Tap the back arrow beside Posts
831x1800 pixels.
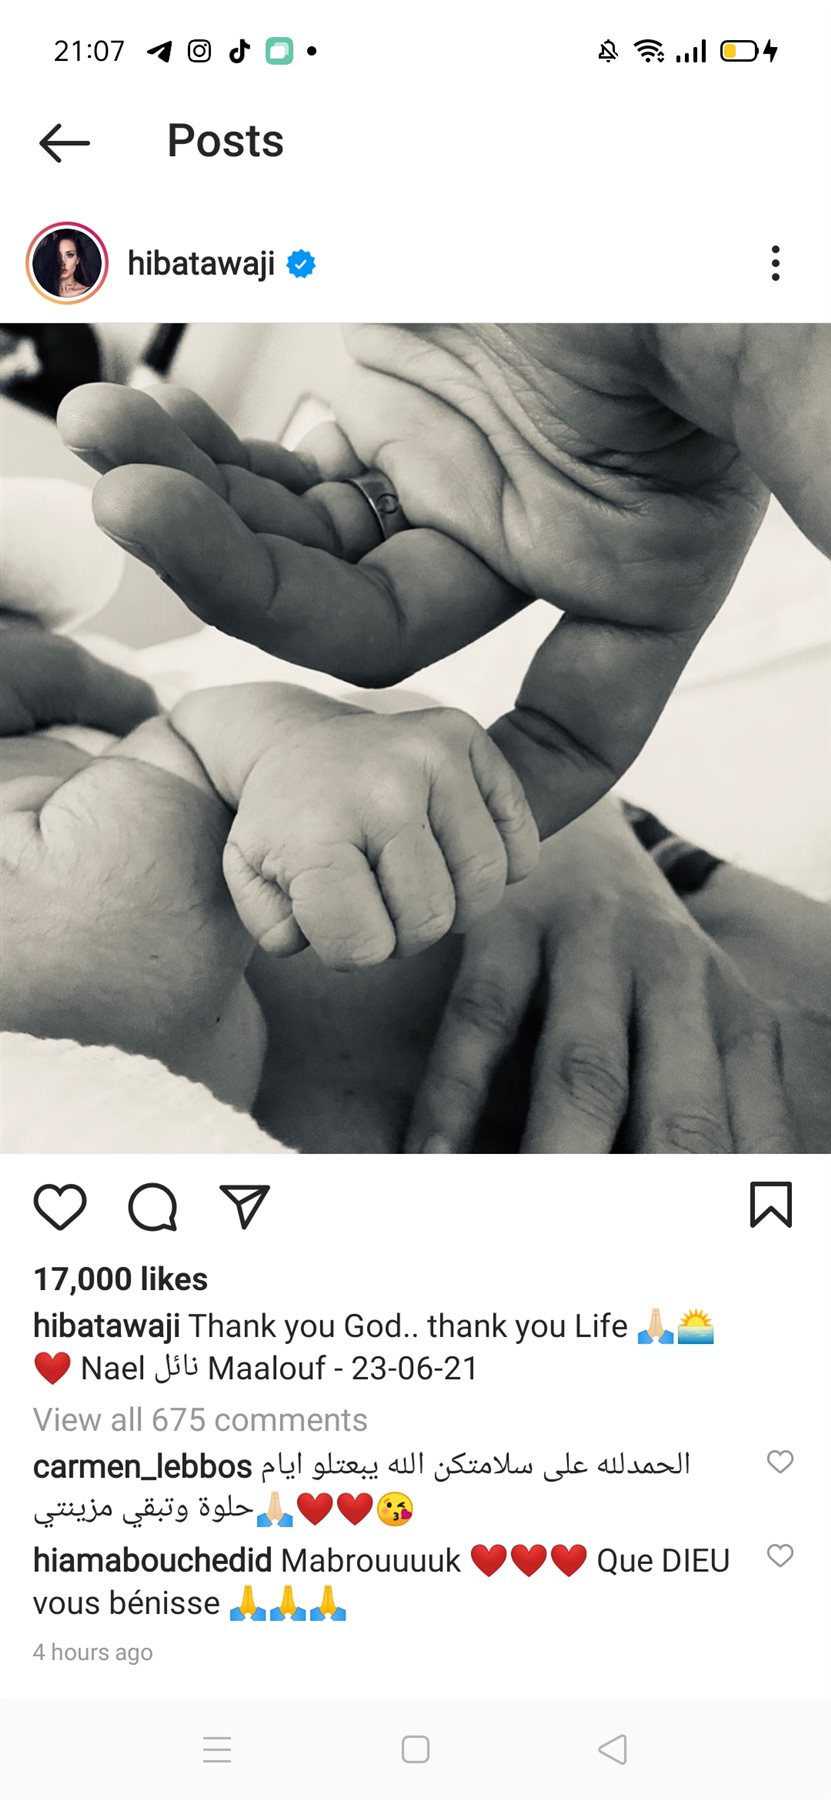click(x=64, y=143)
